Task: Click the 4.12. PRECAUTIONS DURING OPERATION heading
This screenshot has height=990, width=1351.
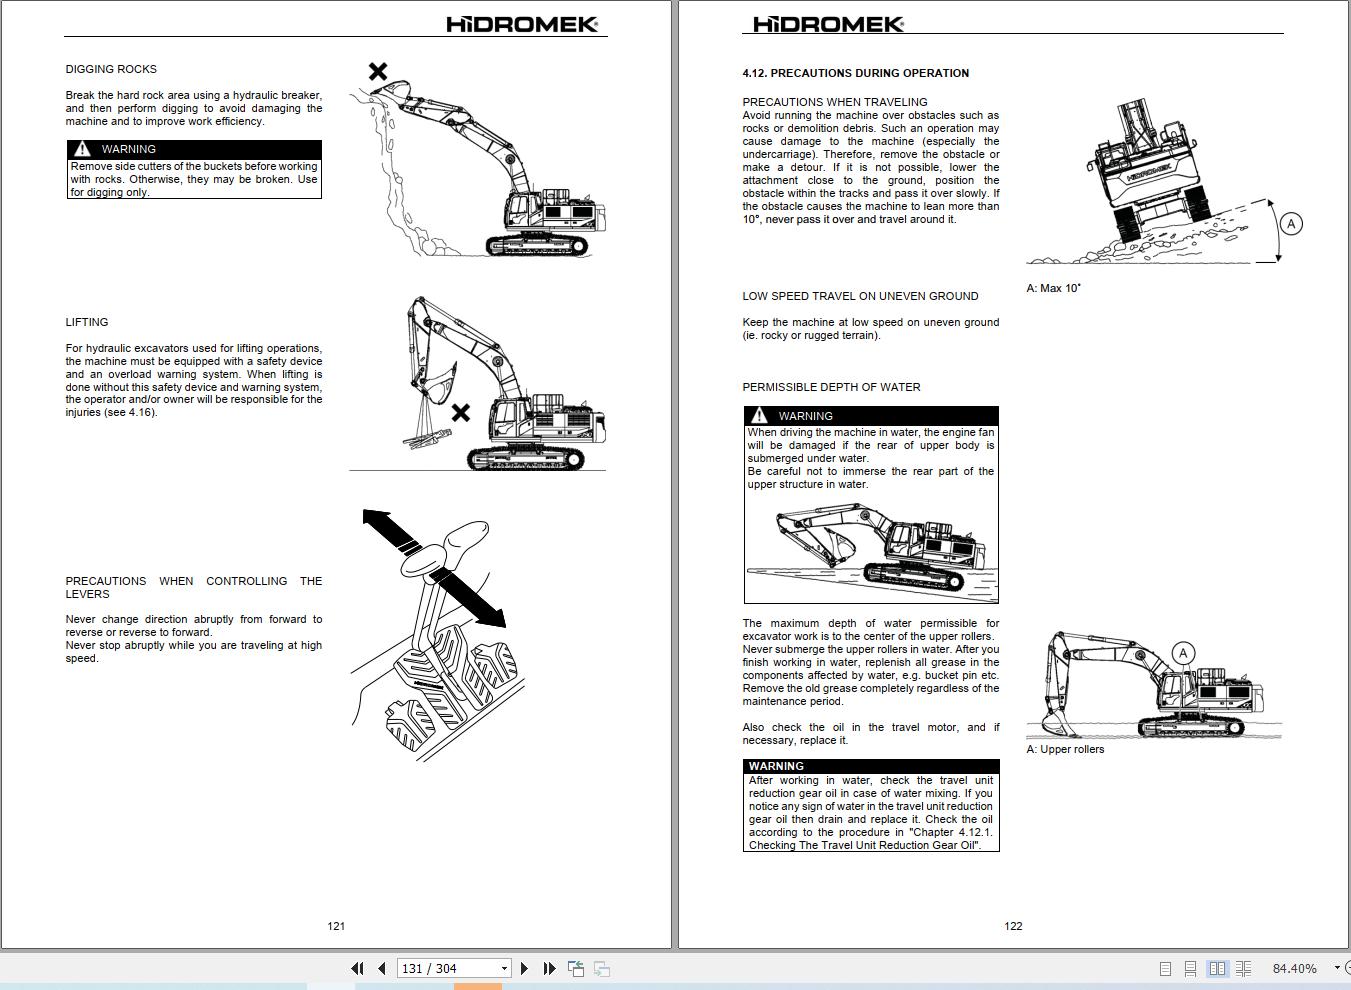Action: coord(855,73)
